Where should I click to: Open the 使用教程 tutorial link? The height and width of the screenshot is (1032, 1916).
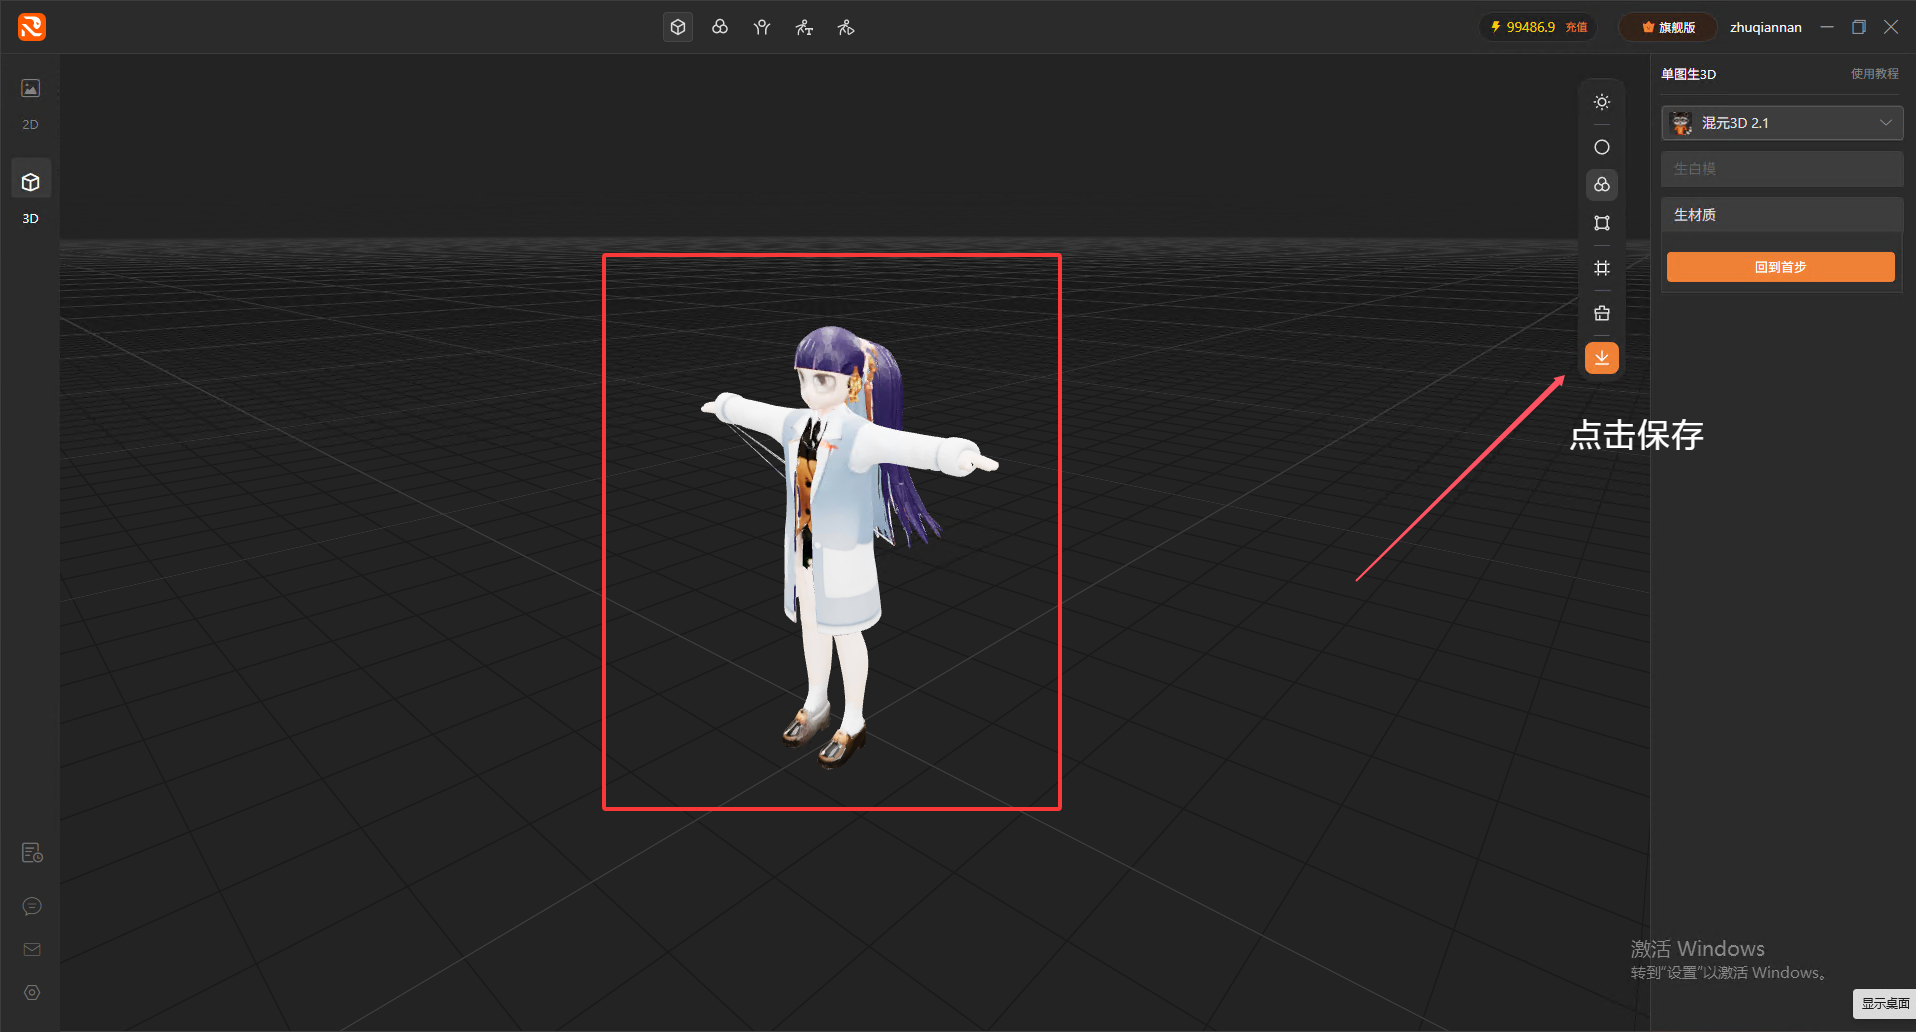click(x=1874, y=74)
